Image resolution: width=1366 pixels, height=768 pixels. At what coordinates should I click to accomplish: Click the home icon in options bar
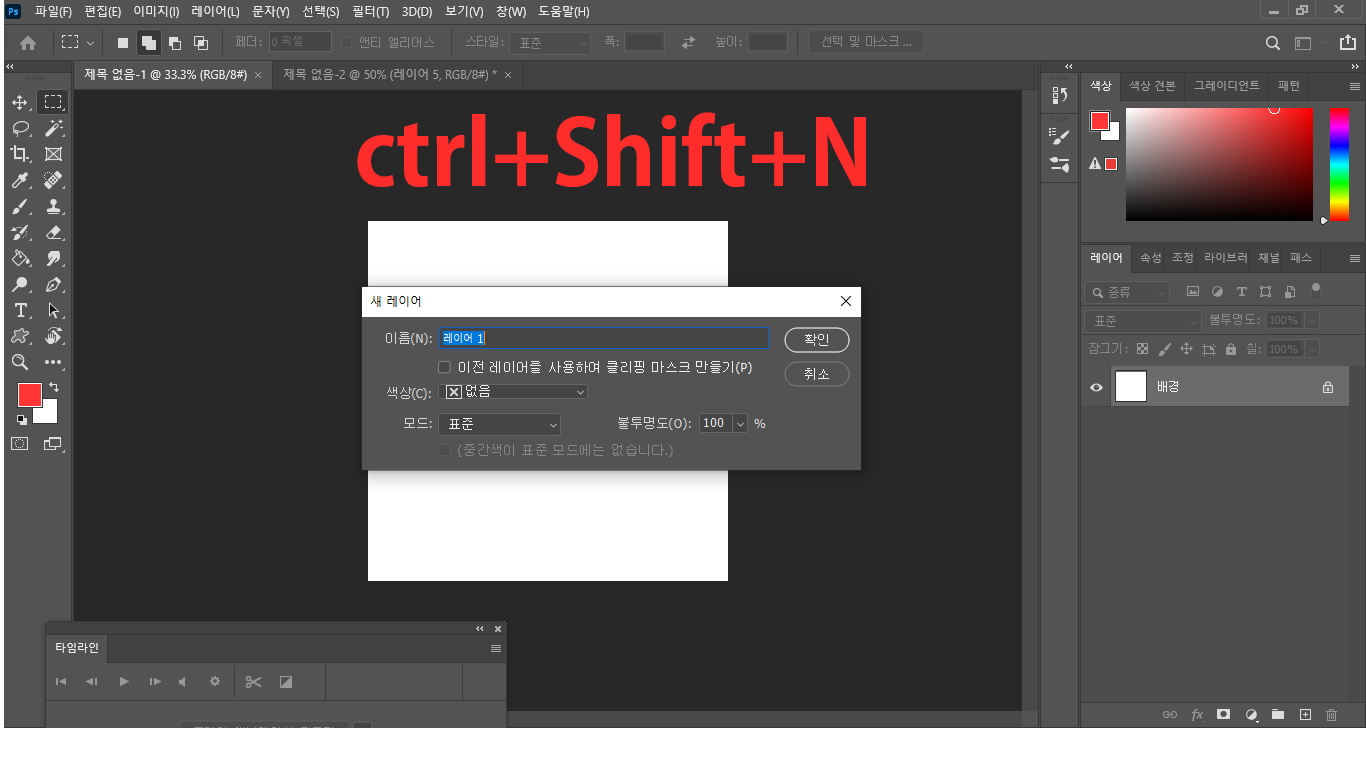tap(28, 43)
